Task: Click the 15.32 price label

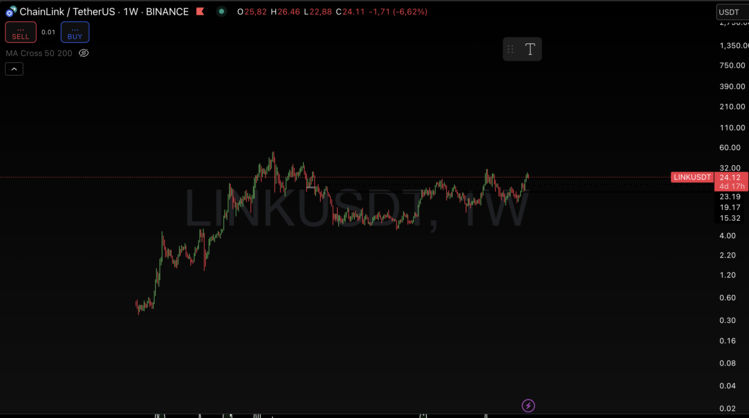Action: 729,218
